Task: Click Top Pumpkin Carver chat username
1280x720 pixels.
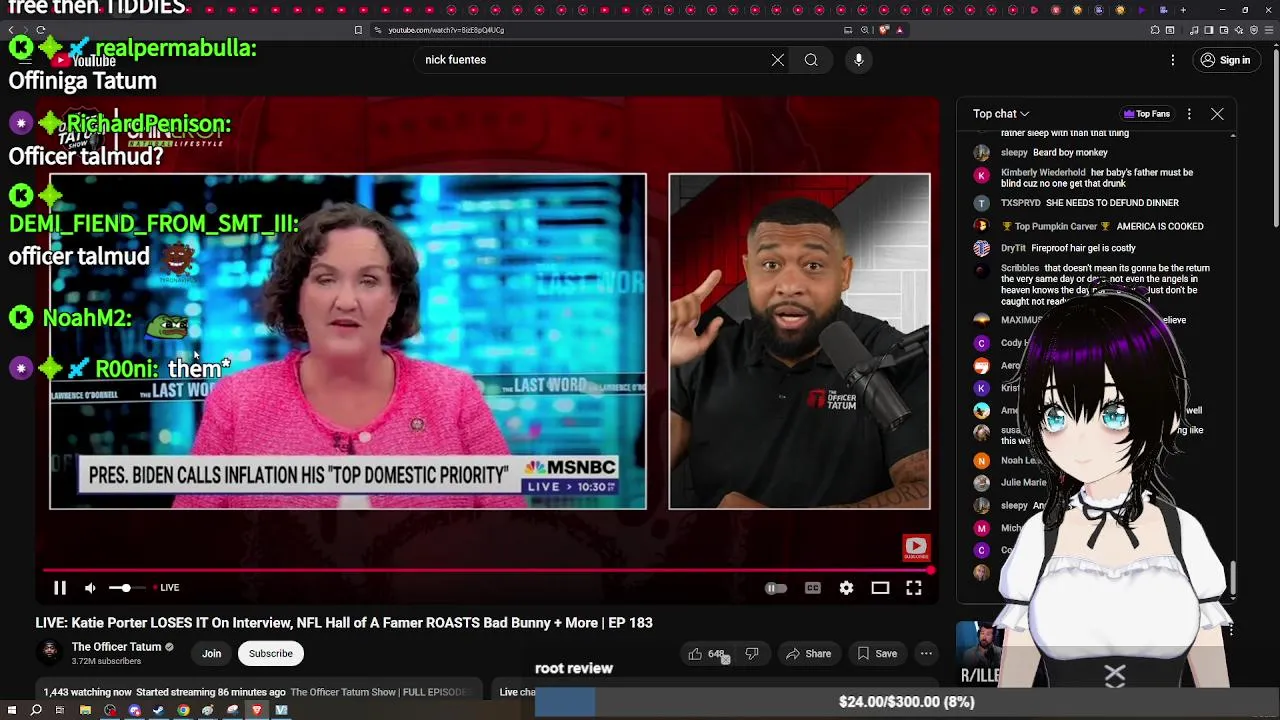Action: (x=1056, y=227)
